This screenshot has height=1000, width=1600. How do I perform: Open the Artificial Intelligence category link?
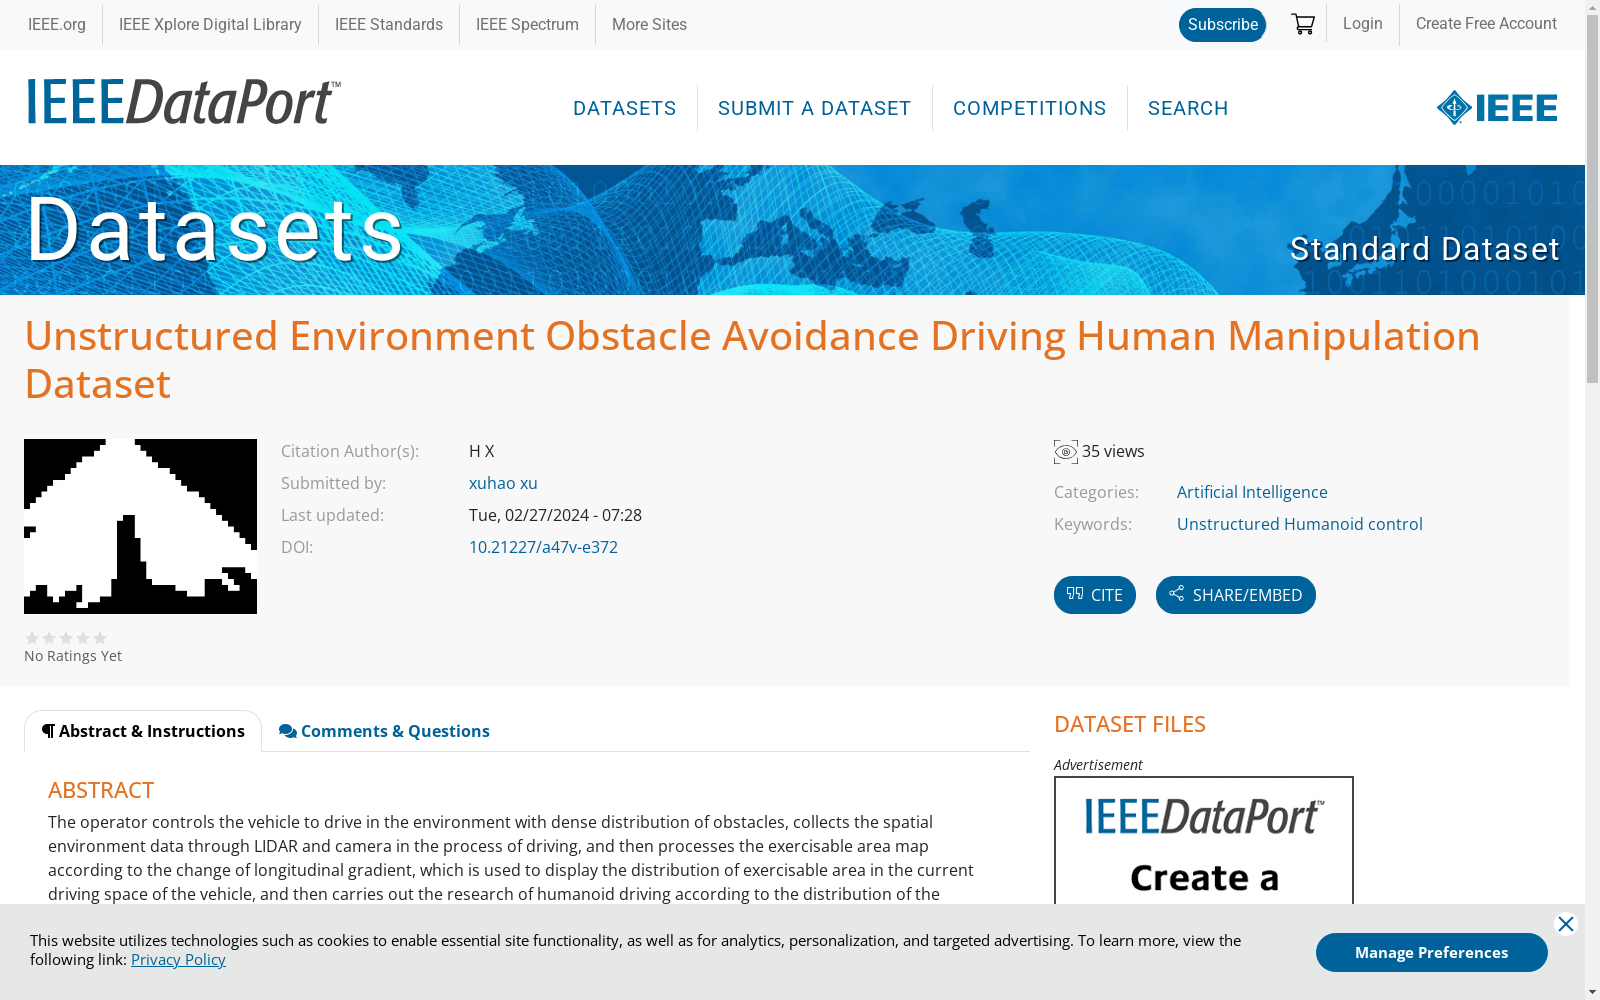tap(1252, 492)
